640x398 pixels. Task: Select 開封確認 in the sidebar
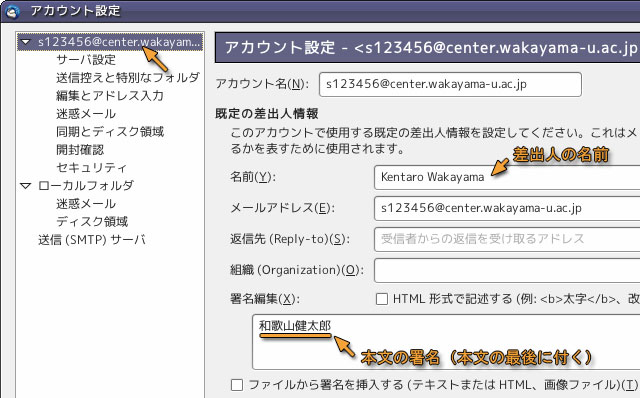(80, 149)
